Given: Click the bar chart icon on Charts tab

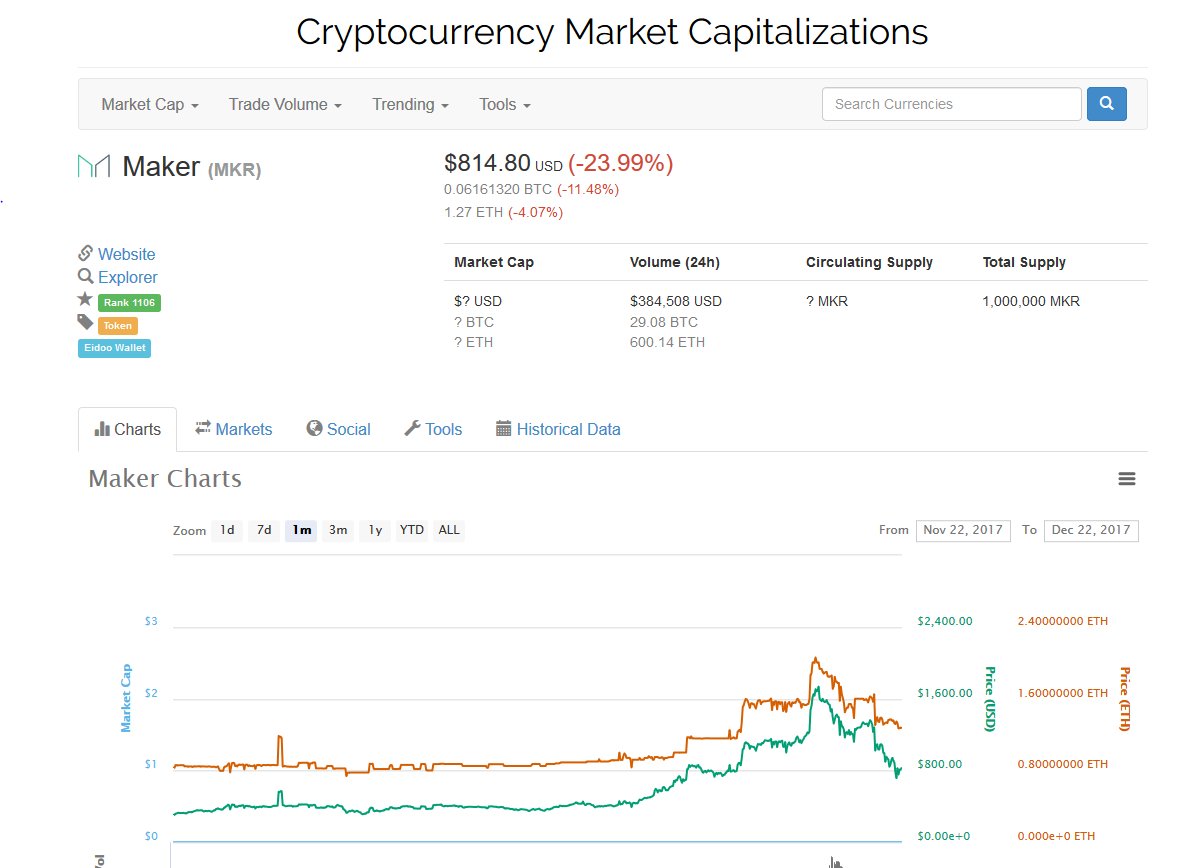Looking at the screenshot, I should coord(102,429).
